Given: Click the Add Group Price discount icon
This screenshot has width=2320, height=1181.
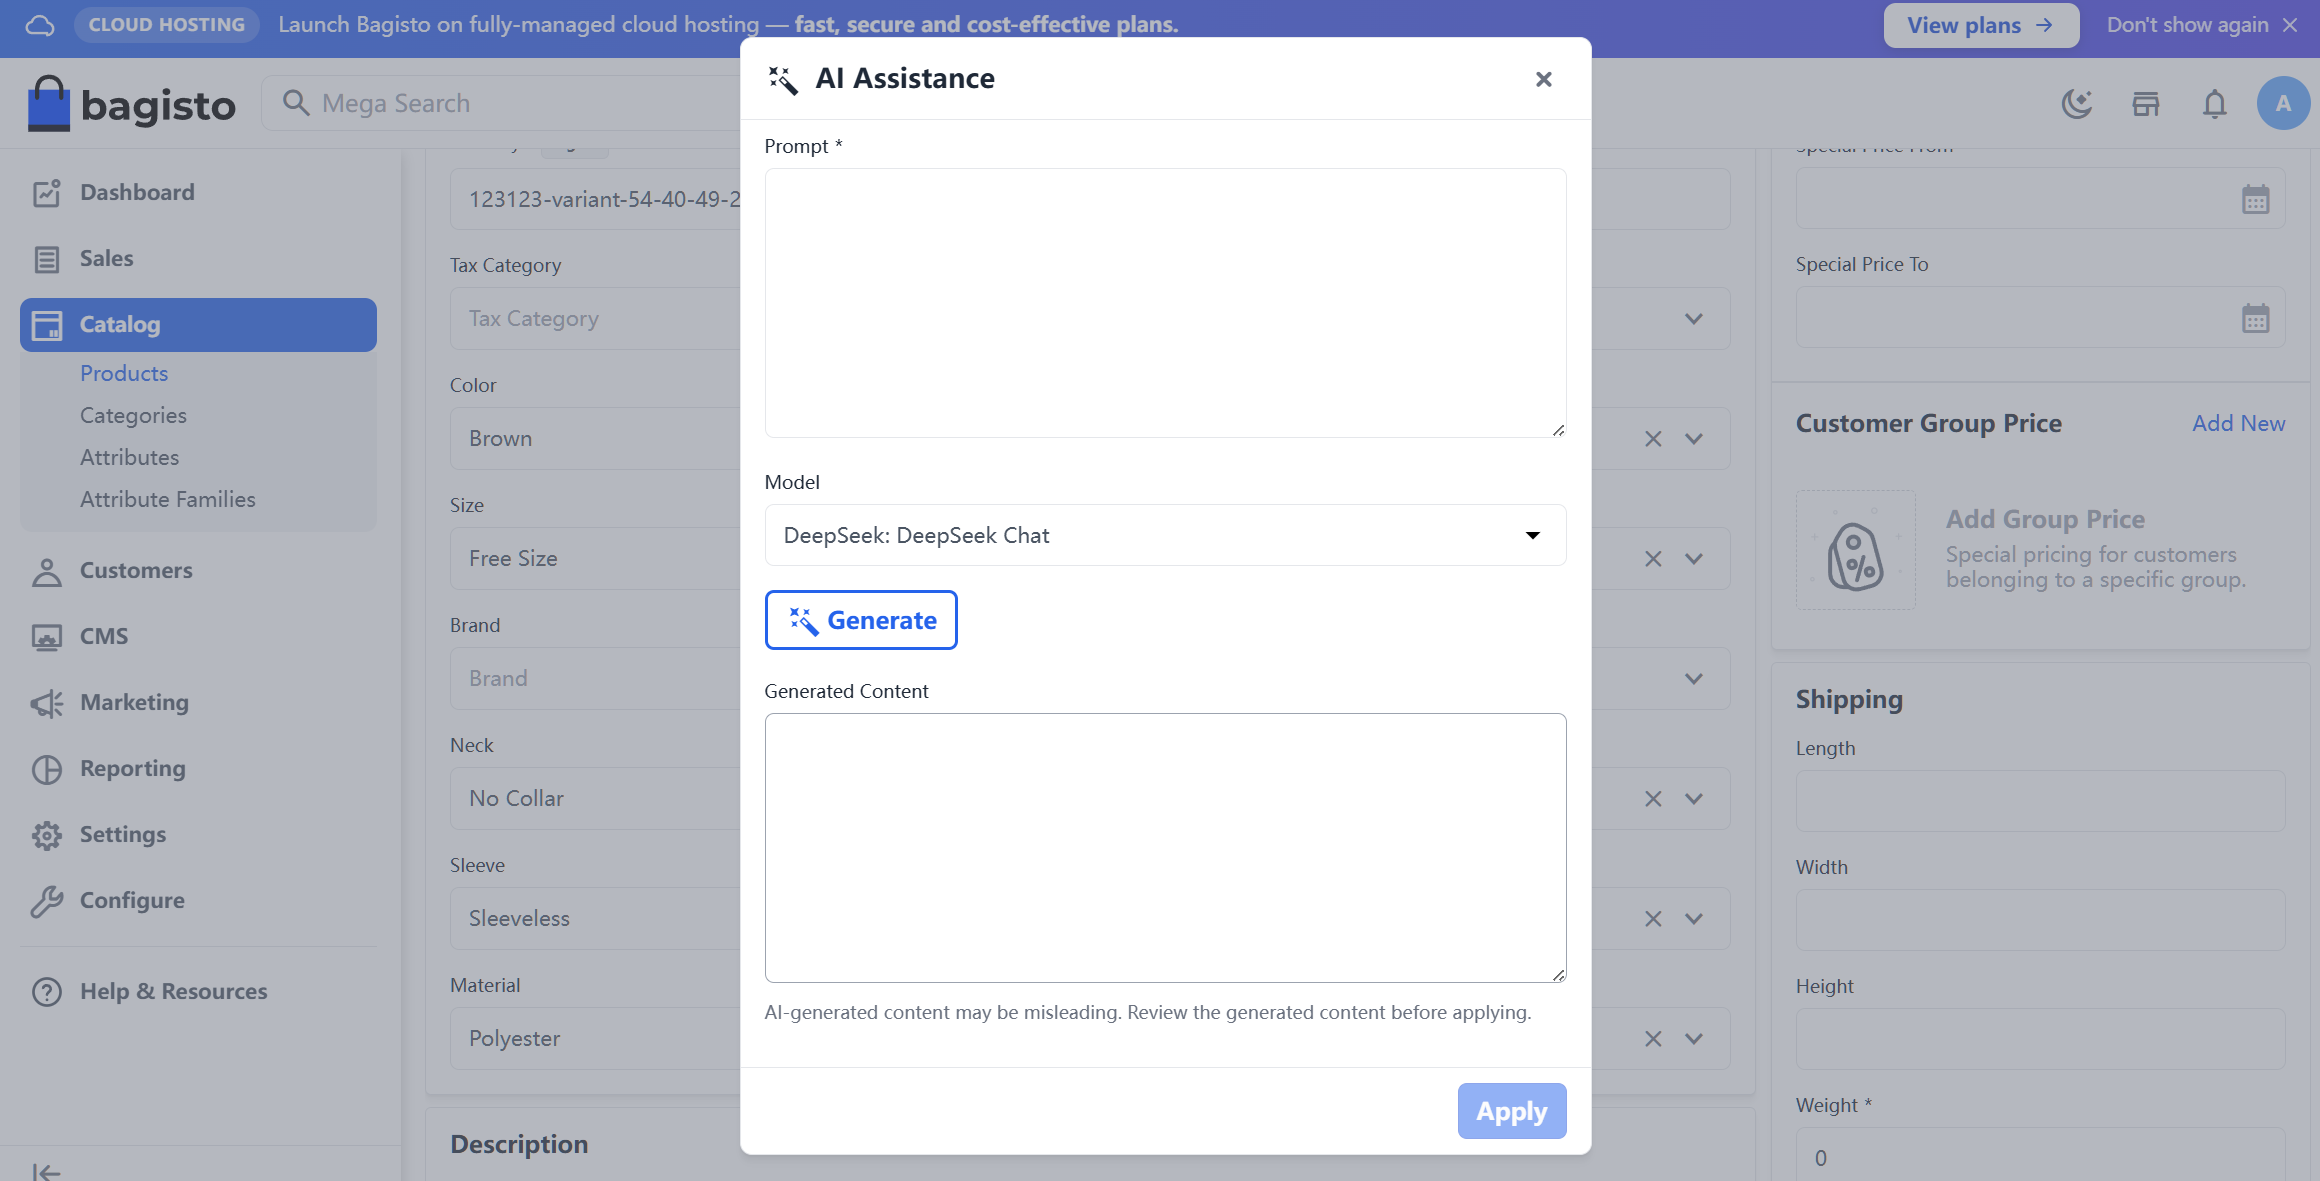Looking at the screenshot, I should [x=1855, y=550].
